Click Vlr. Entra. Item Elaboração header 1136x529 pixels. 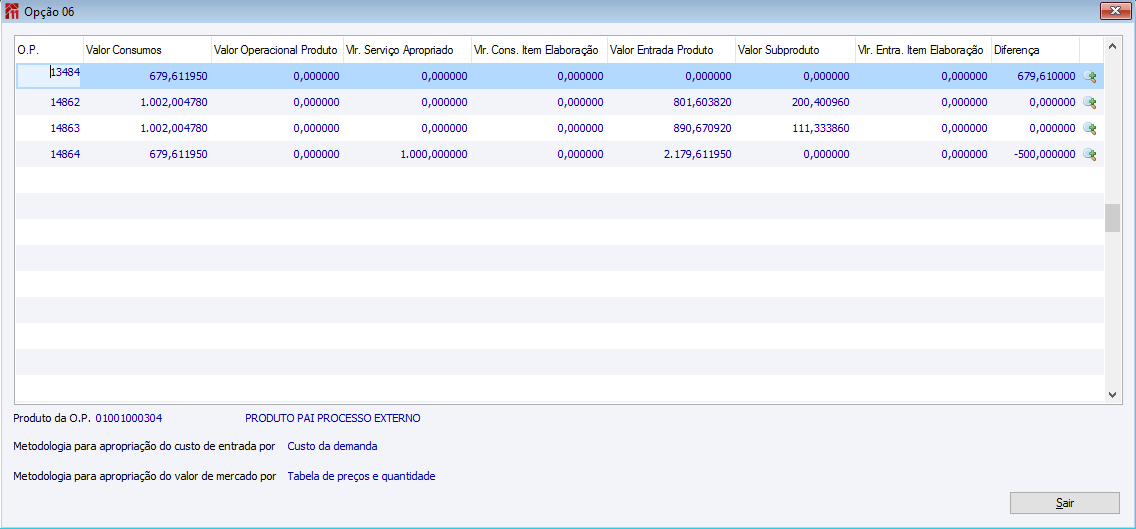923,50
